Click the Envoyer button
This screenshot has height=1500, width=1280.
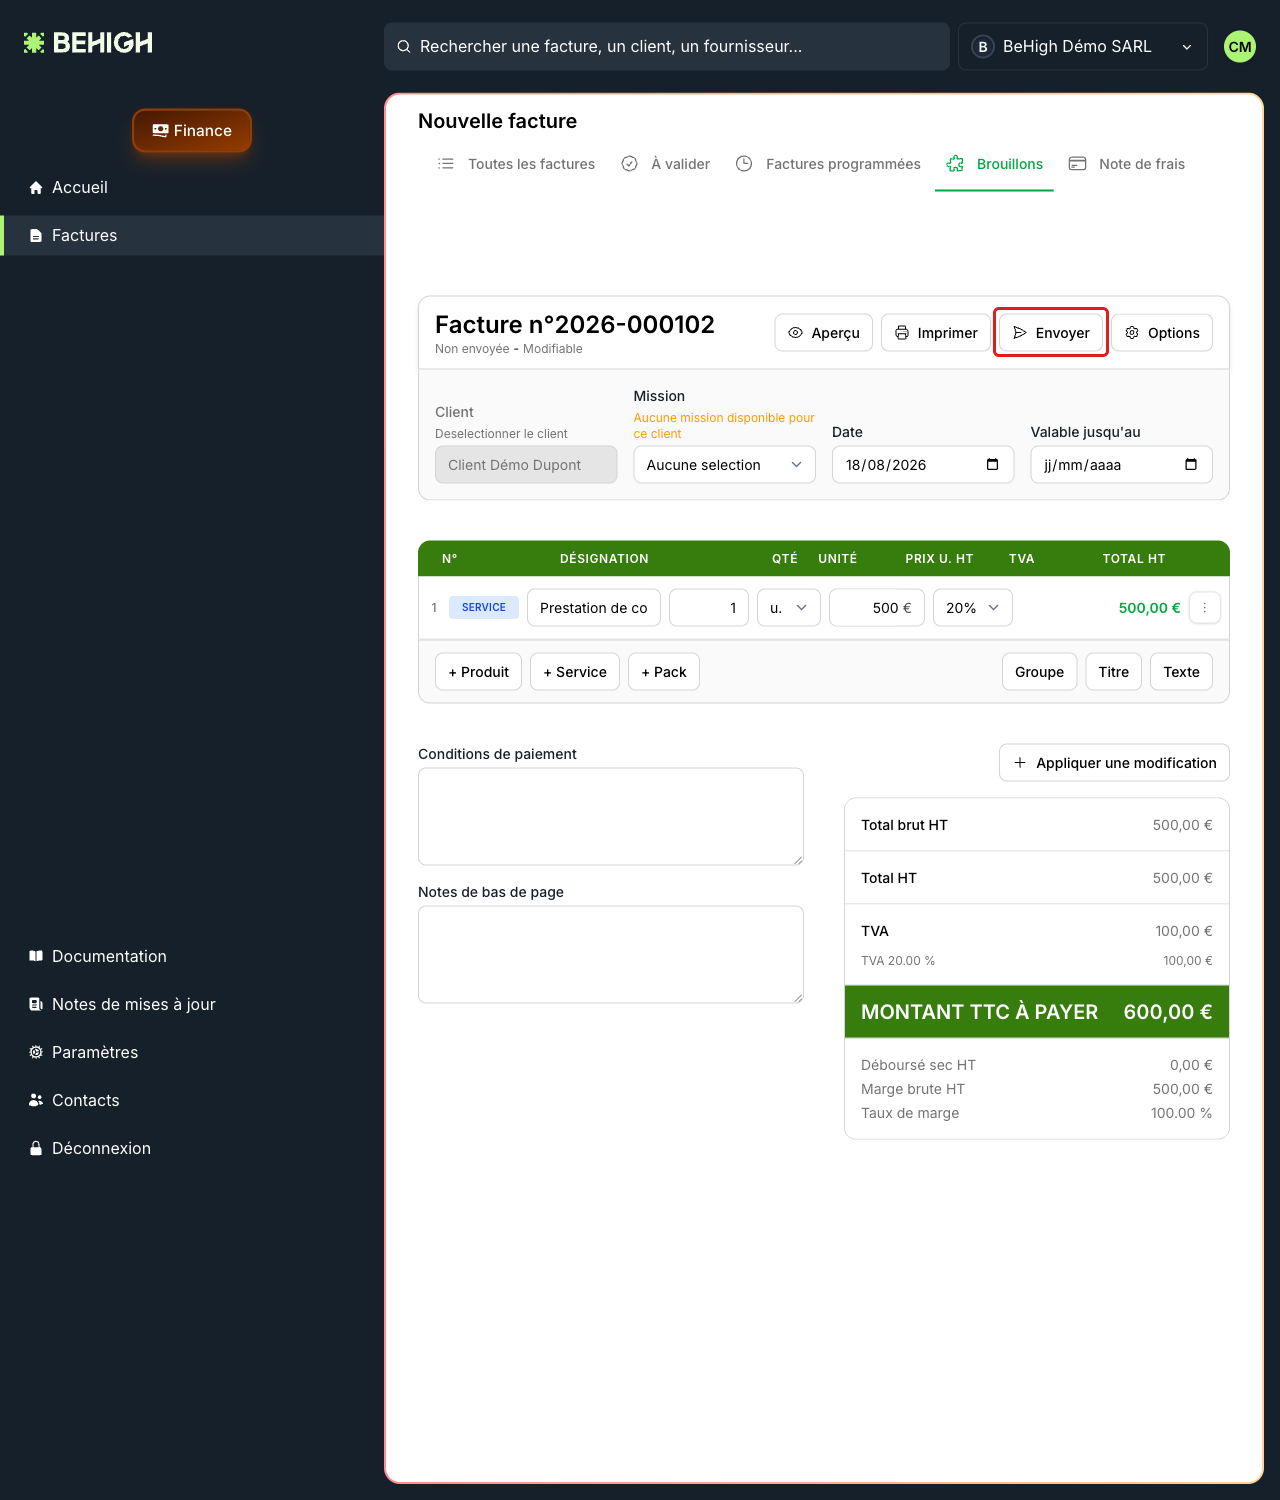pyautogui.click(x=1050, y=333)
